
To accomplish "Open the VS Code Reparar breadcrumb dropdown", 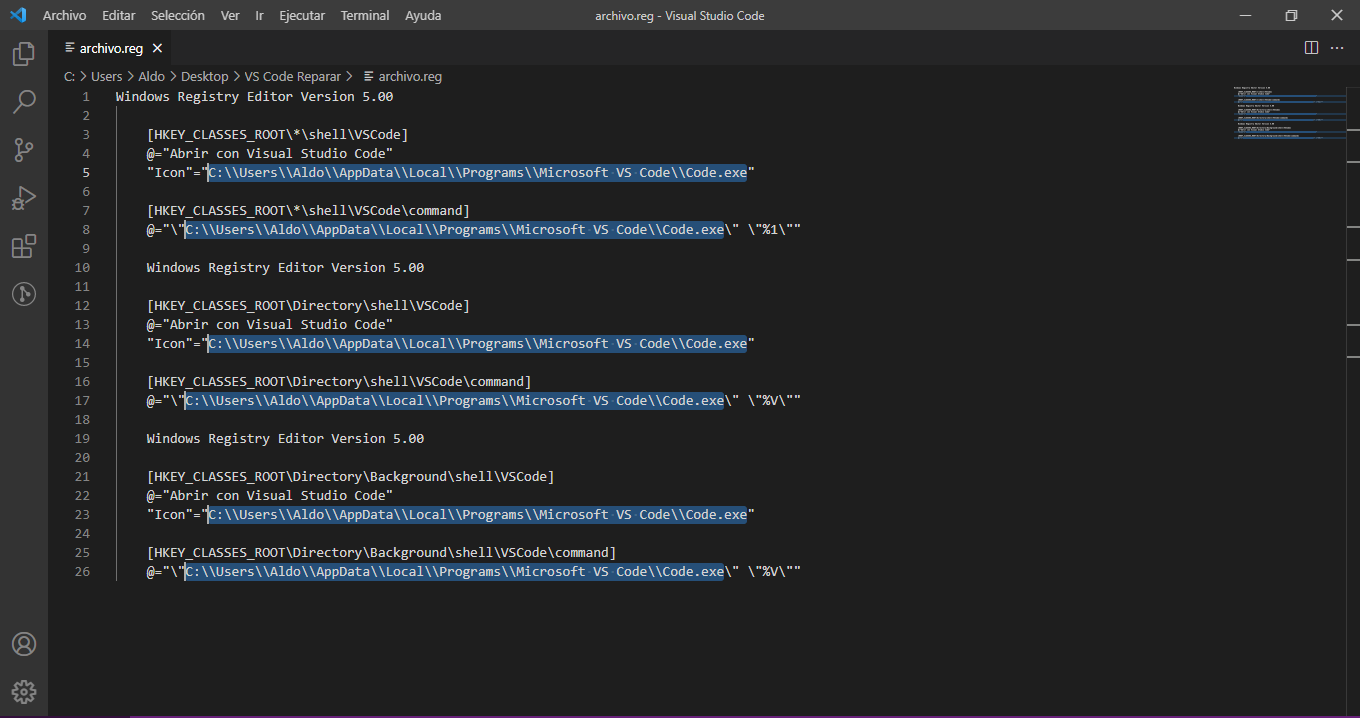I will point(293,76).
